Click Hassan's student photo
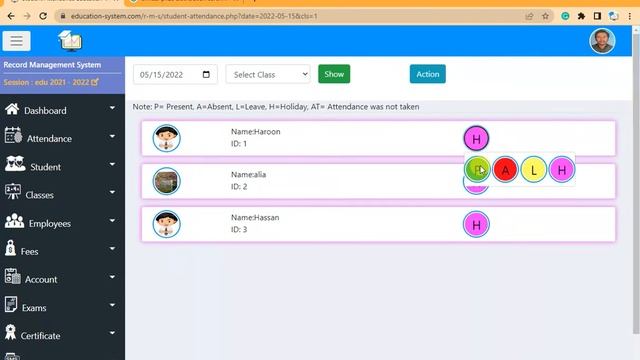 pos(167,224)
